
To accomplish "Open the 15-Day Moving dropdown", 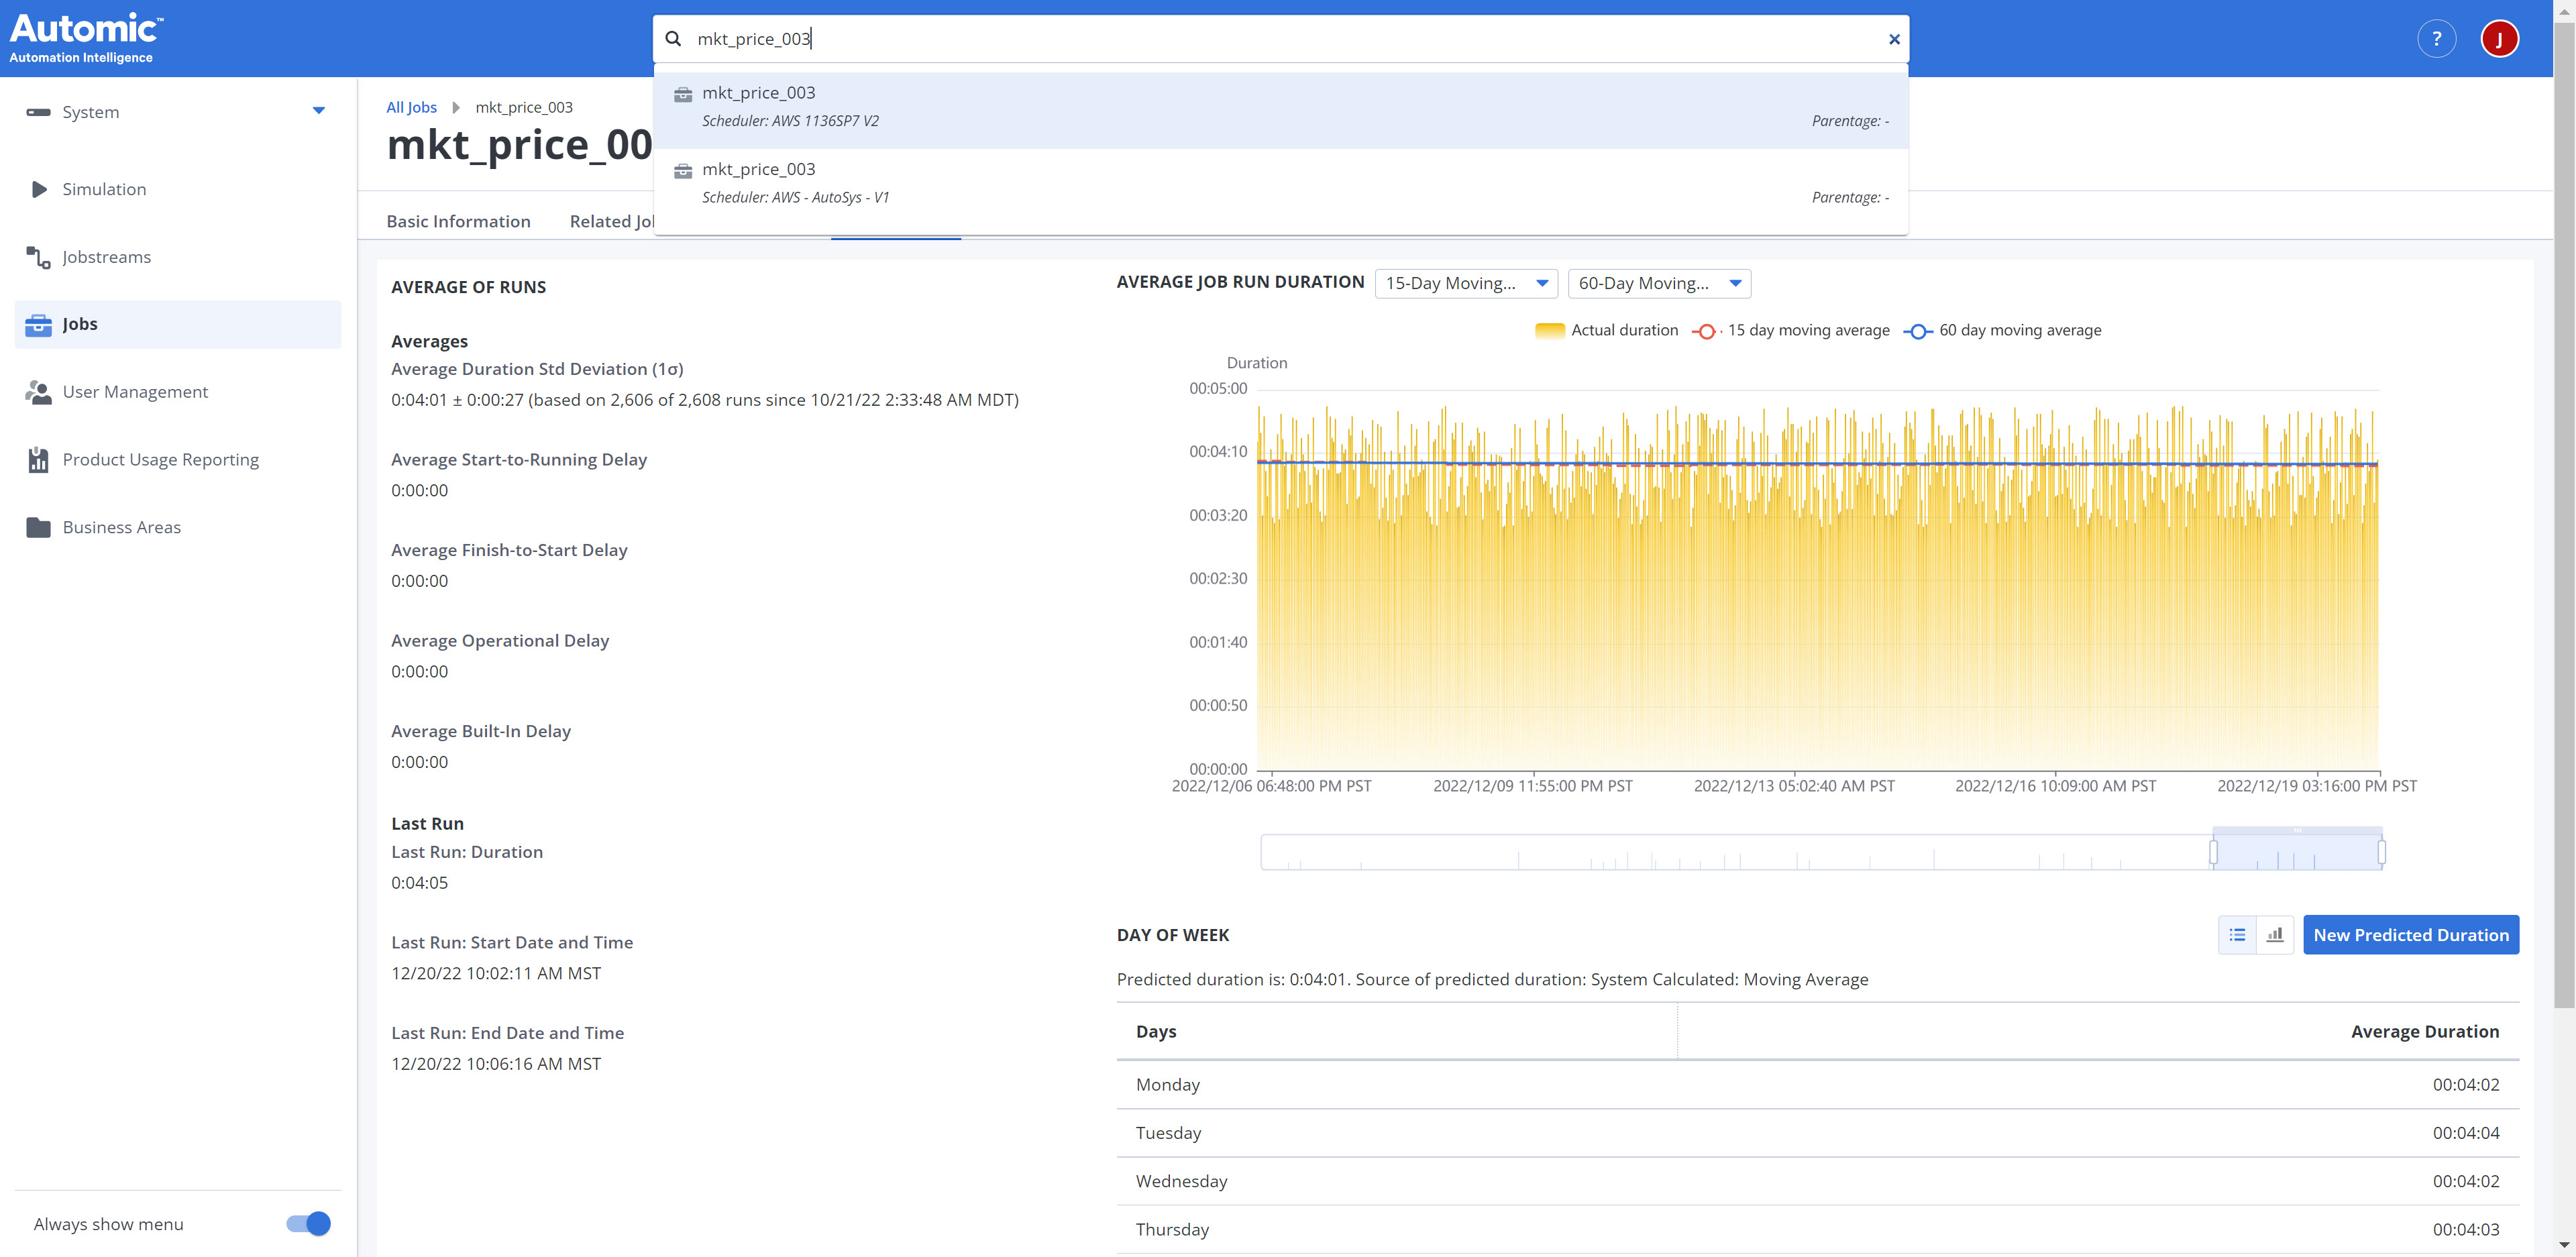I will click(1466, 283).
